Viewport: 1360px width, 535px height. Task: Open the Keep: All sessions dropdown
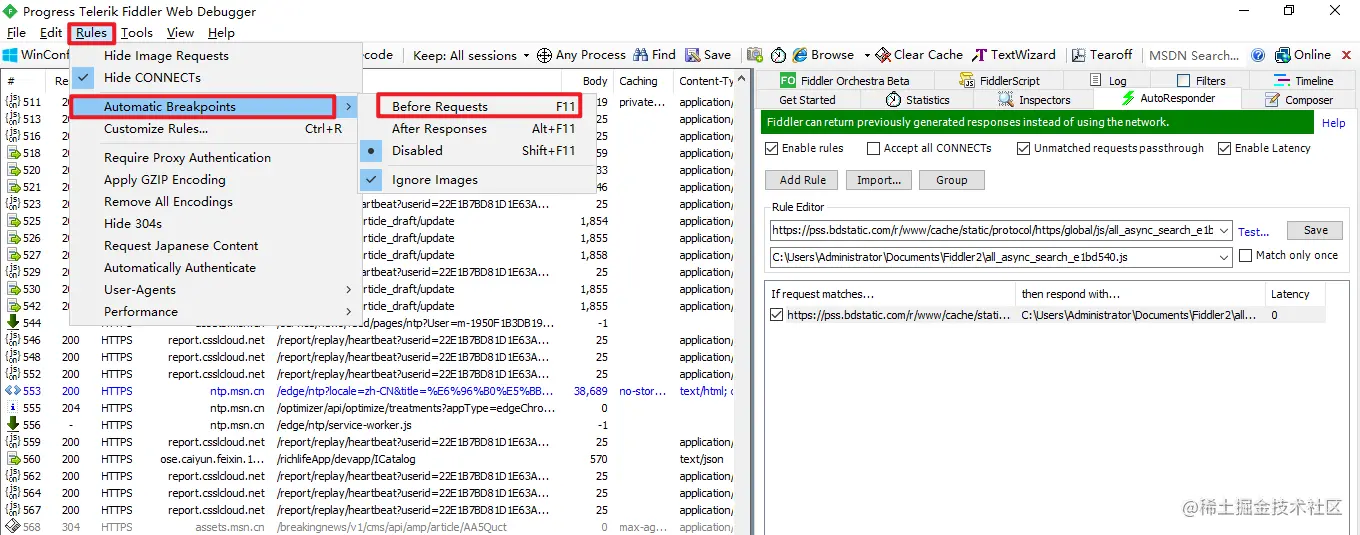(472, 56)
